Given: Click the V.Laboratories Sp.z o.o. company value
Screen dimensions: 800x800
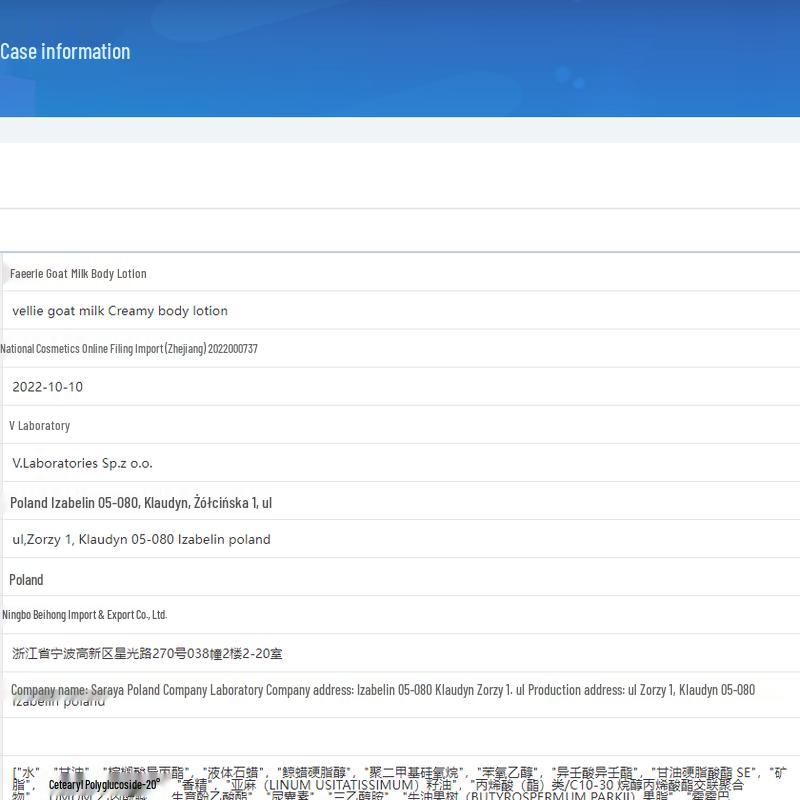Looking at the screenshot, I should tap(82, 463).
